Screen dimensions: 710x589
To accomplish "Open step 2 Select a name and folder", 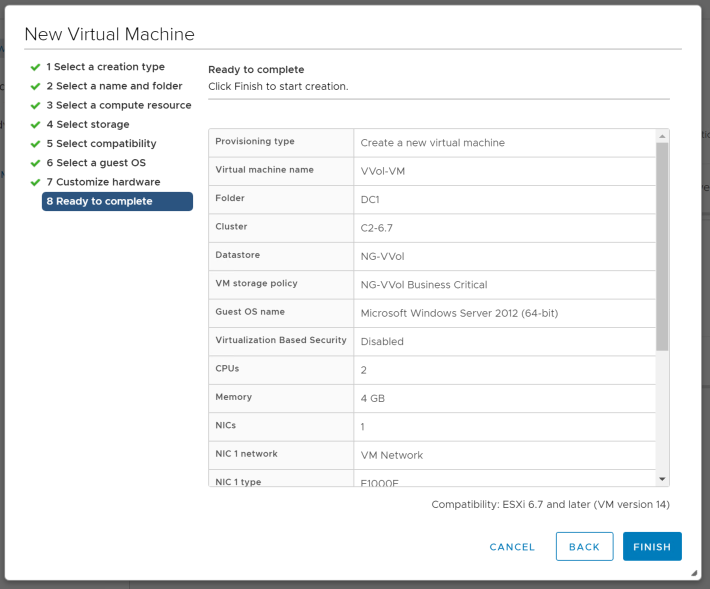I will (114, 86).
